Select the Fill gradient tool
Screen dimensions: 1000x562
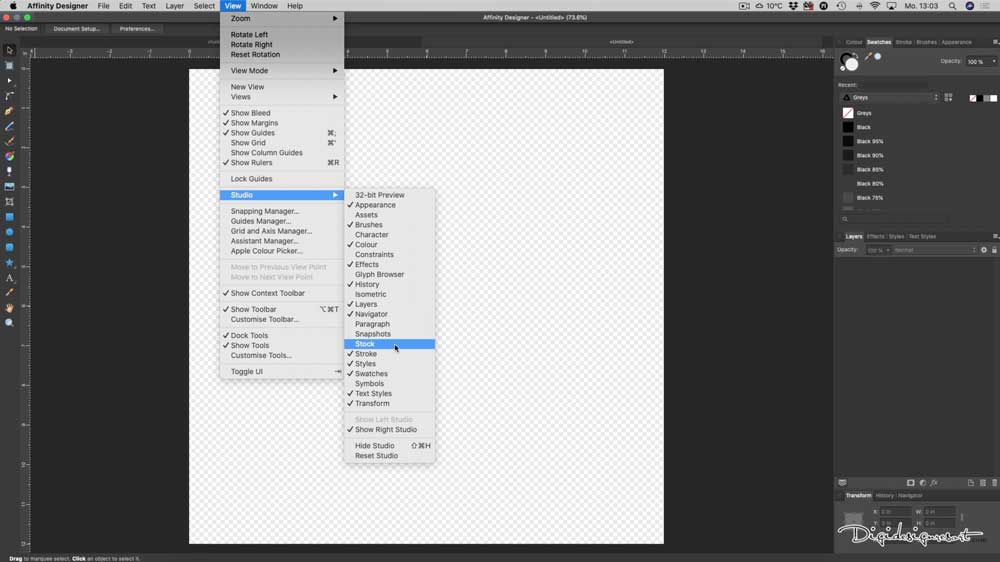(10, 156)
